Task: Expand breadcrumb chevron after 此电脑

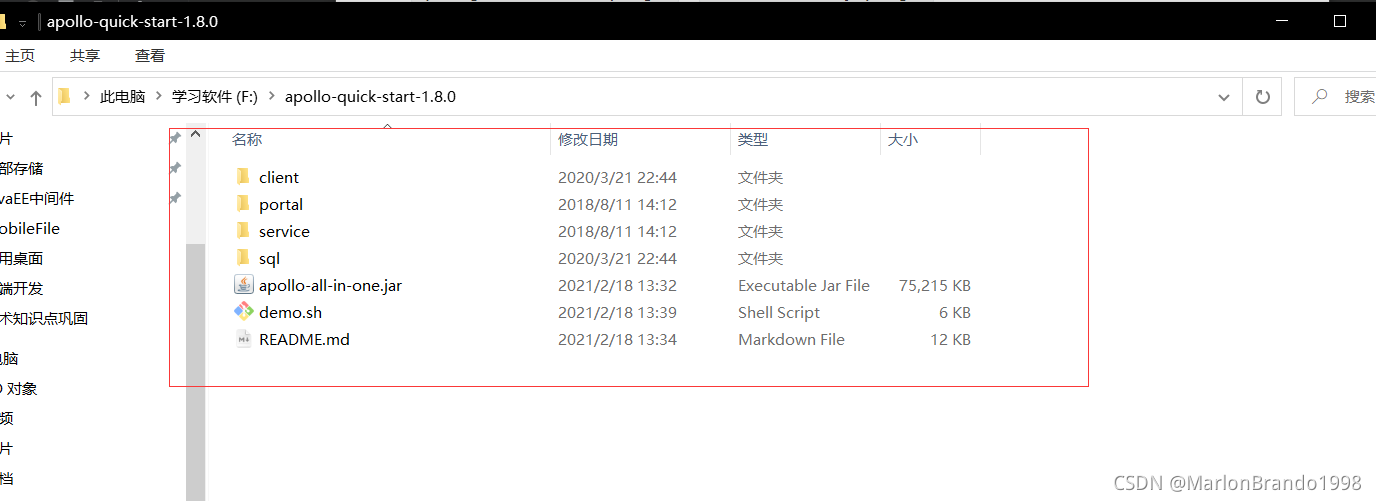Action: coord(158,97)
